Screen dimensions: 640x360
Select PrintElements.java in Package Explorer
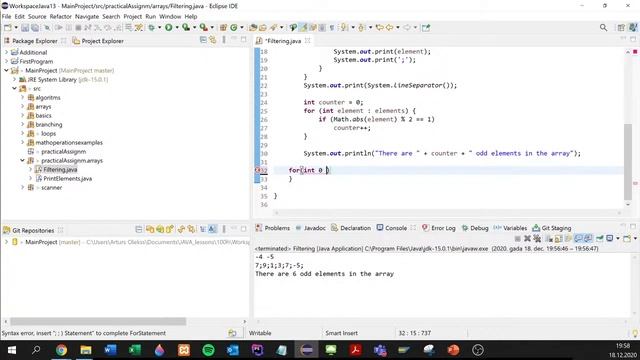click(68, 178)
